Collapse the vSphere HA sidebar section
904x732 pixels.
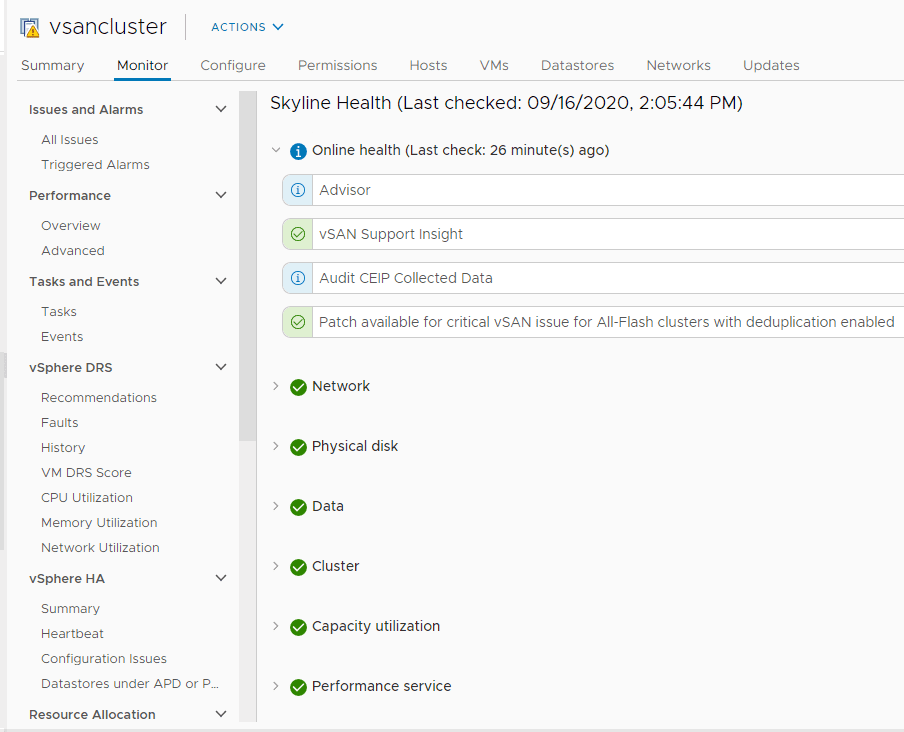[x=220, y=578]
